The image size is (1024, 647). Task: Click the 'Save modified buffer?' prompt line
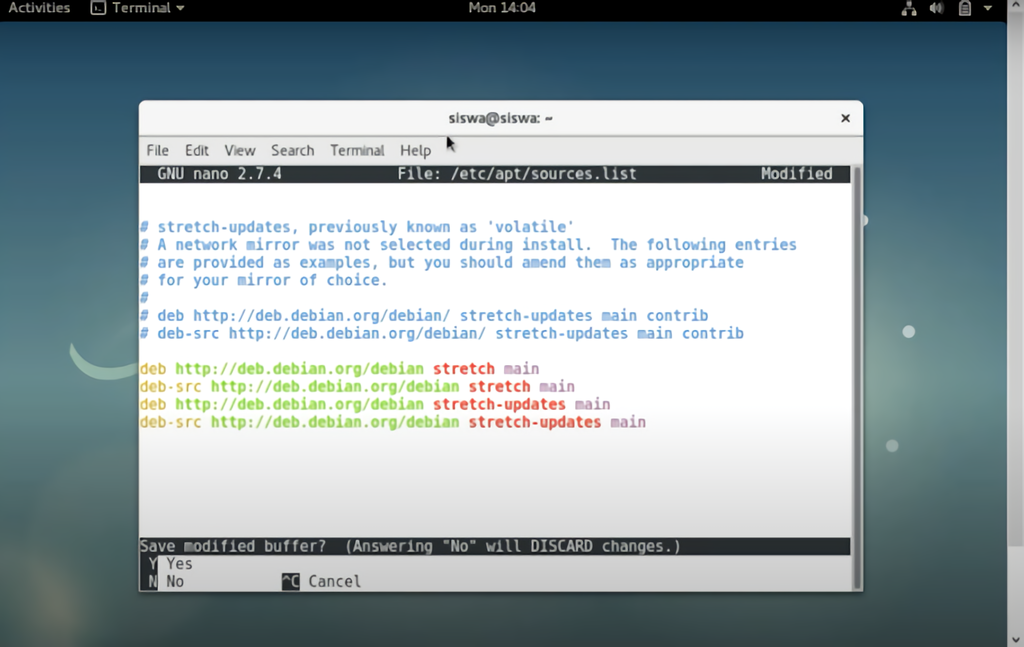coord(494,546)
